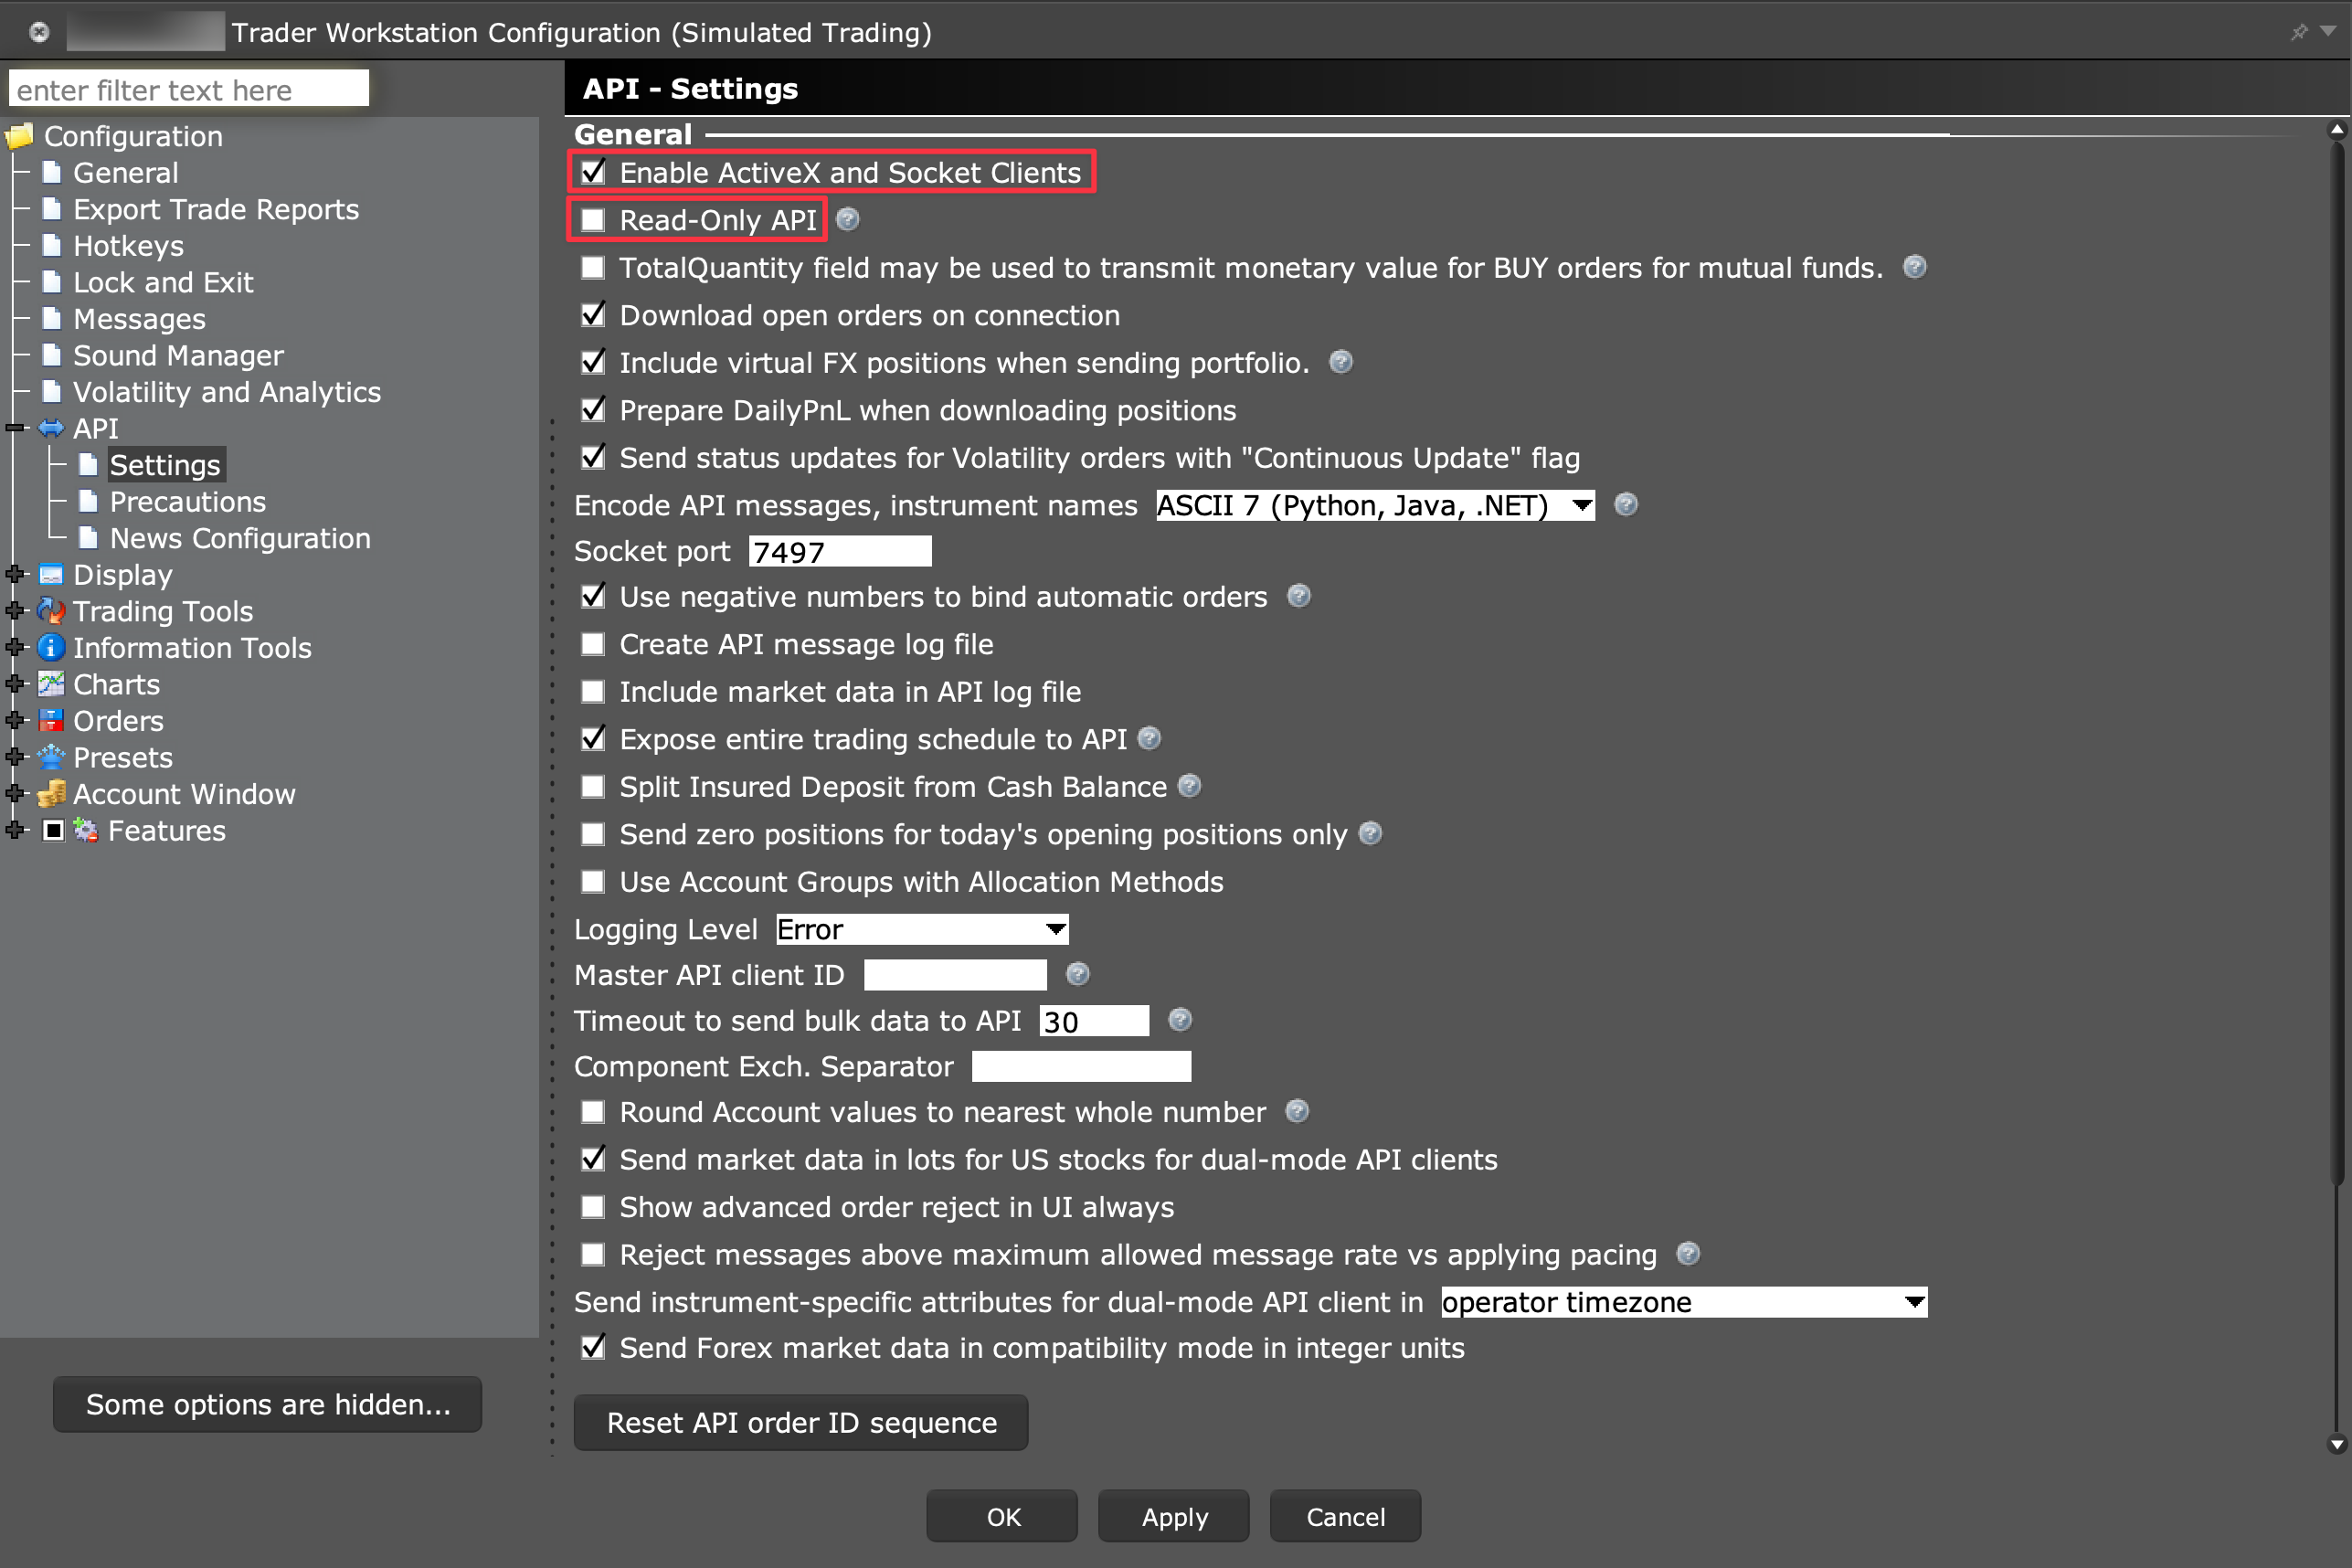This screenshot has width=2352, height=1568.
Task: Select the Display monitor icon
Action: 50,574
